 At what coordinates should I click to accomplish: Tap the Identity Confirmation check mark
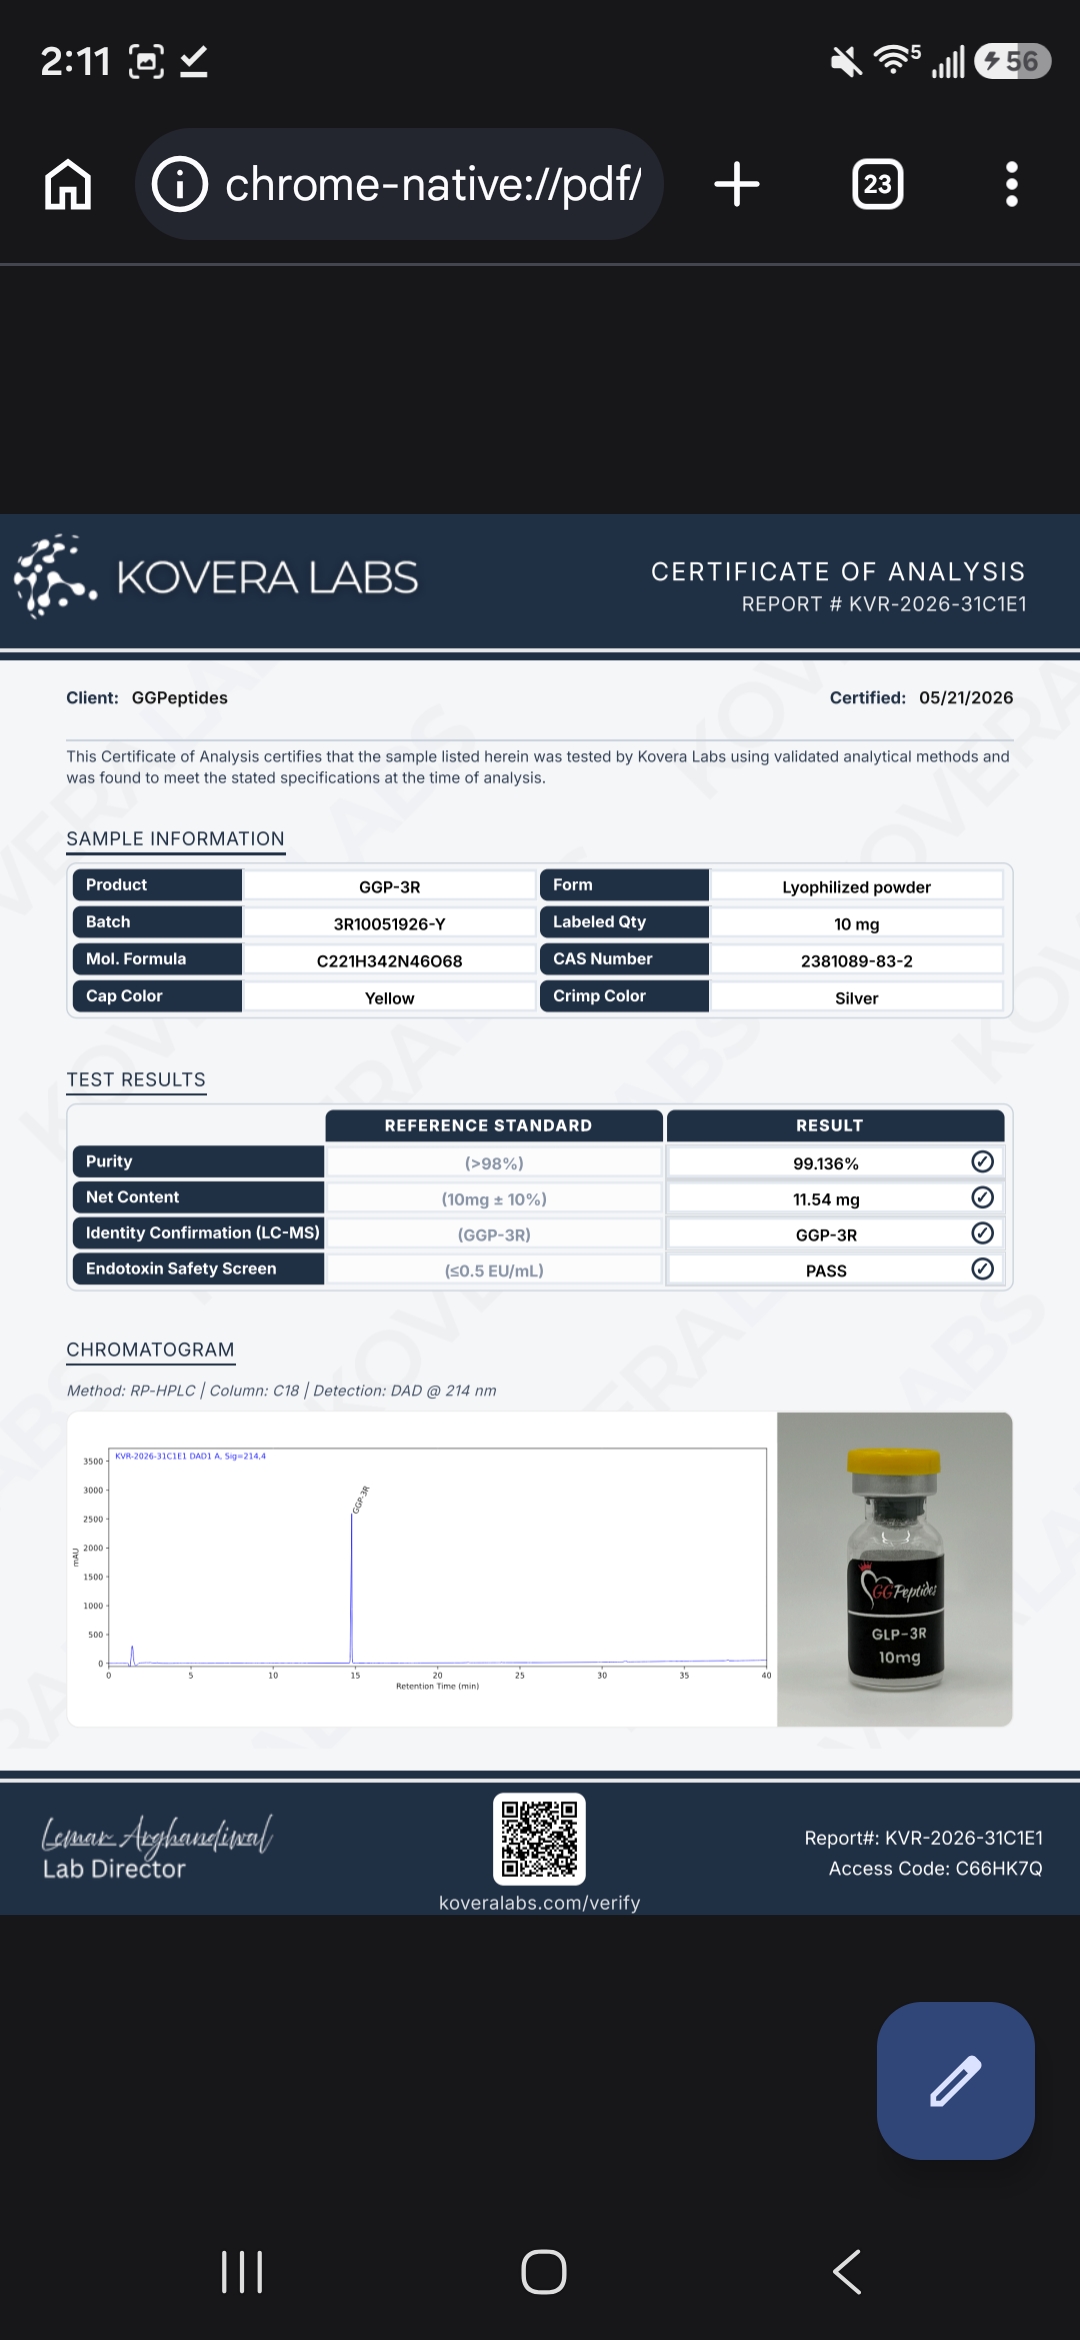pyautogui.click(x=983, y=1233)
